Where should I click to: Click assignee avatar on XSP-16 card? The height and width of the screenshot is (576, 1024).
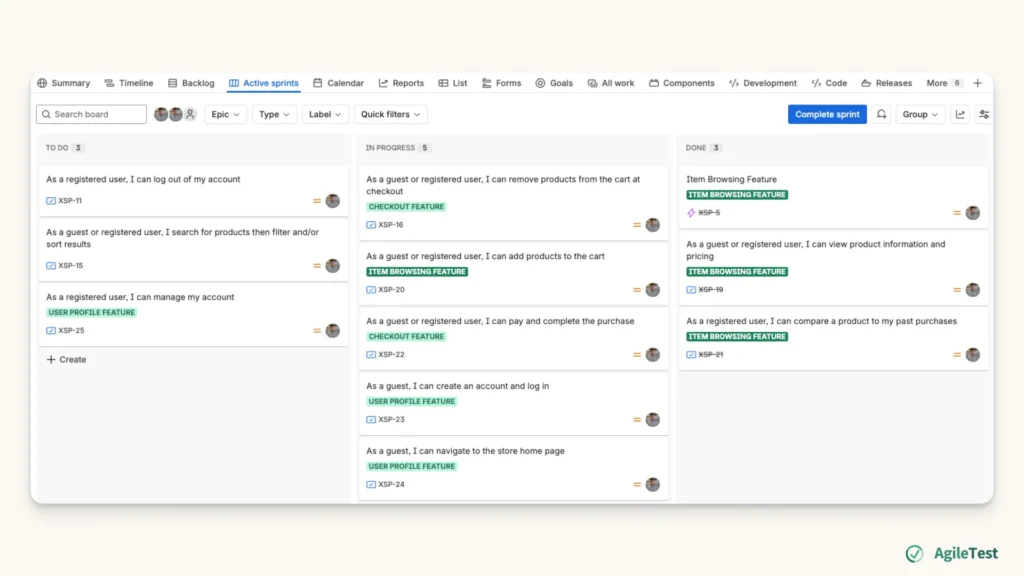click(652, 225)
